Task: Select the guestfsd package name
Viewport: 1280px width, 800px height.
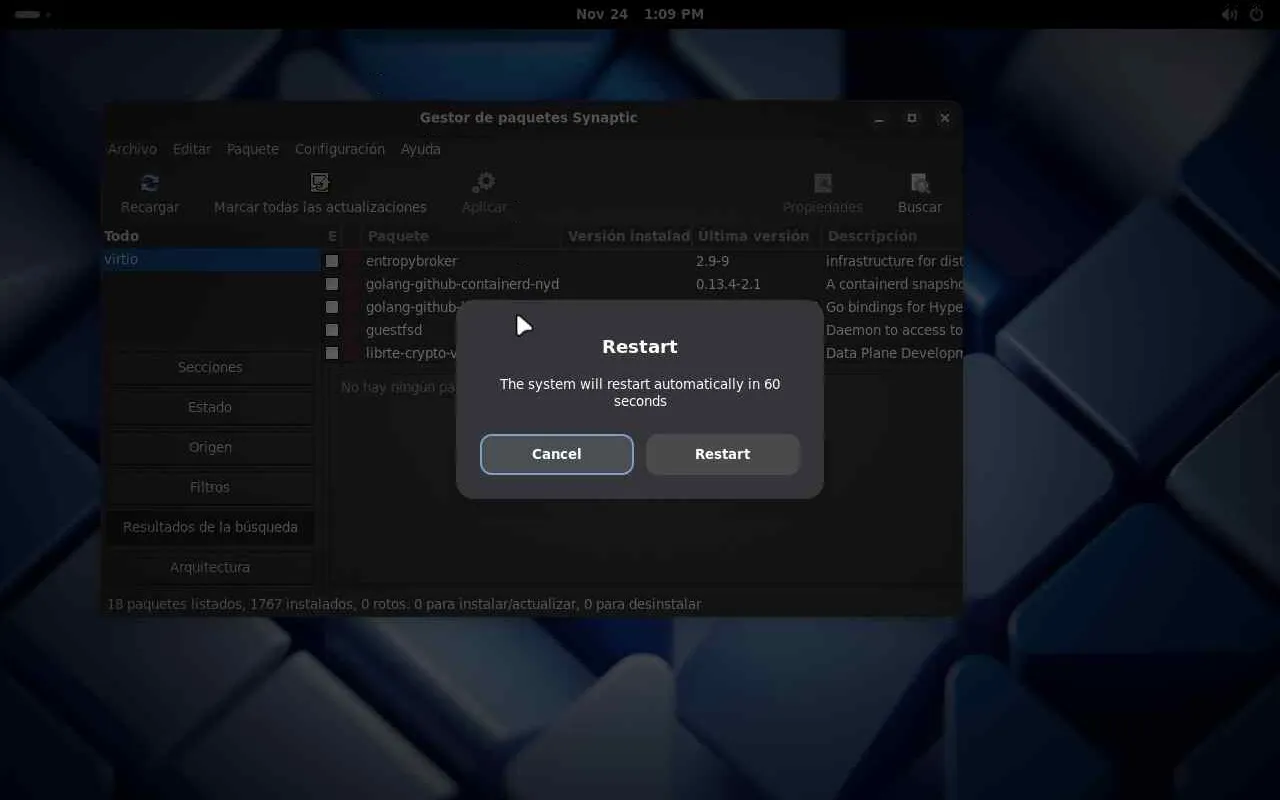Action: (x=394, y=330)
